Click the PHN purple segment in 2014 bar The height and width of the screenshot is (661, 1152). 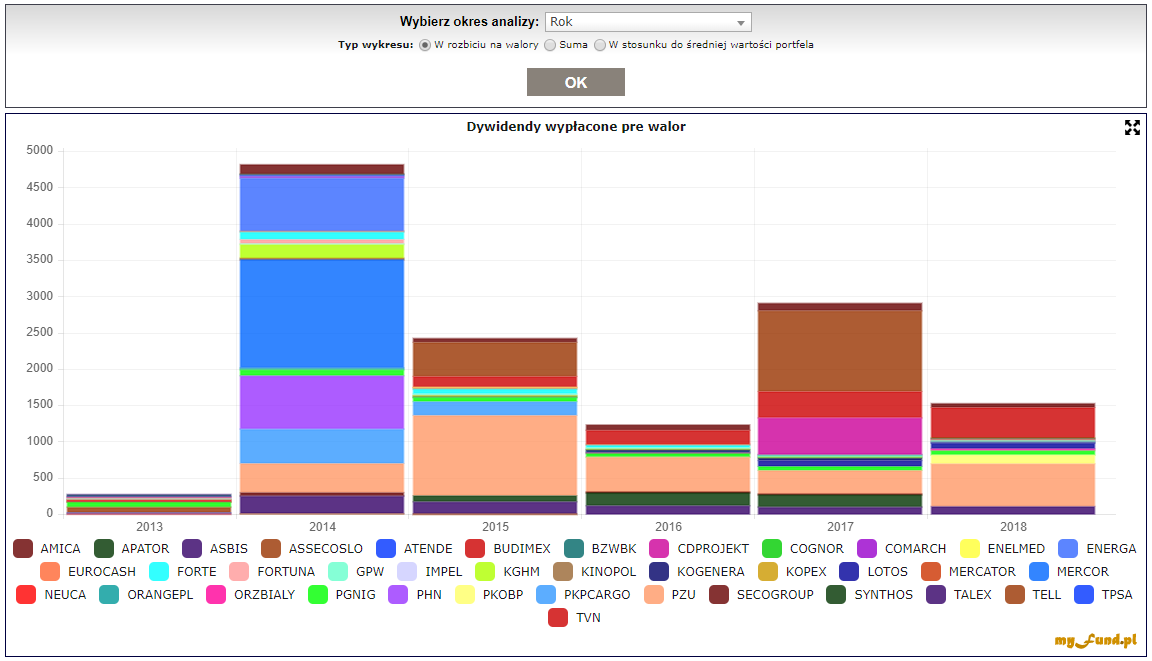322,402
